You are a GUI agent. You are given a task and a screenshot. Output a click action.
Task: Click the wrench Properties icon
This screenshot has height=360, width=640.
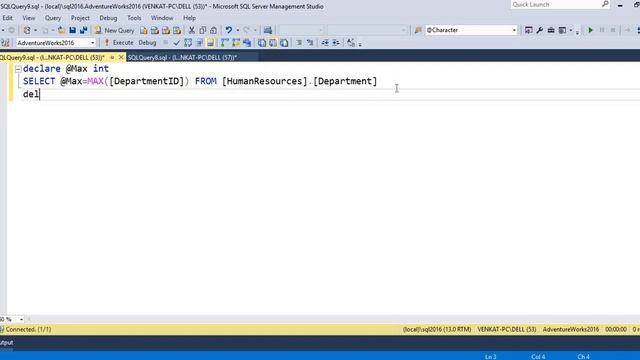coord(540,30)
